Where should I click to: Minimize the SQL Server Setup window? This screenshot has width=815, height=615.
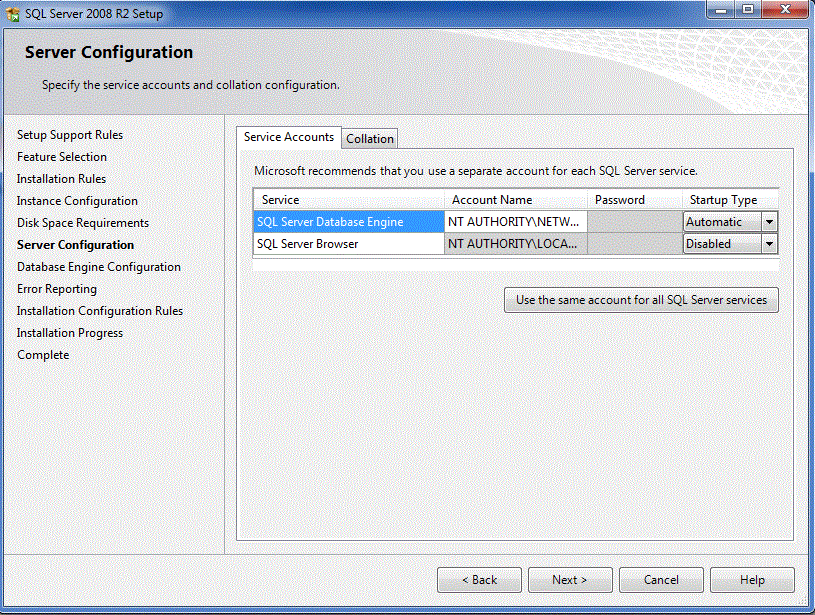coord(721,10)
